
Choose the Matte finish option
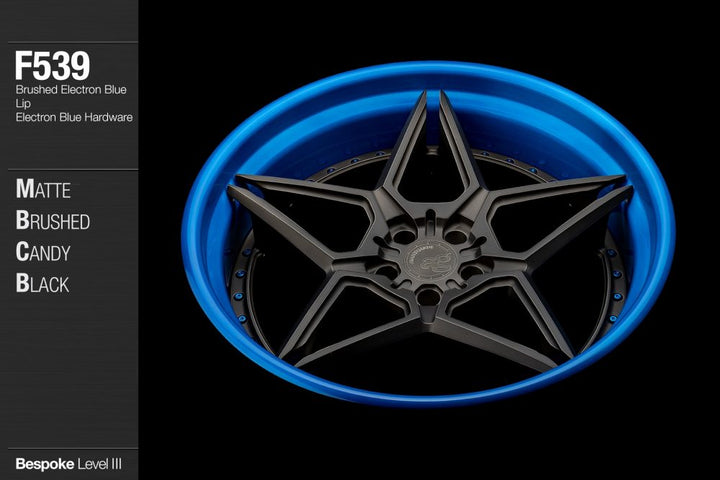[43, 189]
